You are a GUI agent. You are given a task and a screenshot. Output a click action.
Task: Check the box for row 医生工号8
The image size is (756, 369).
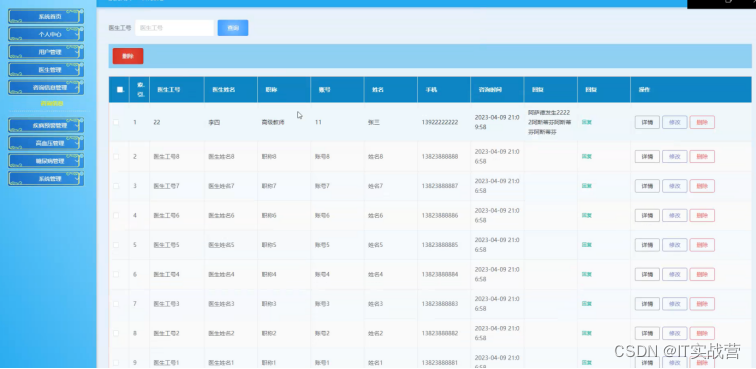pyautogui.click(x=116, y=156)
